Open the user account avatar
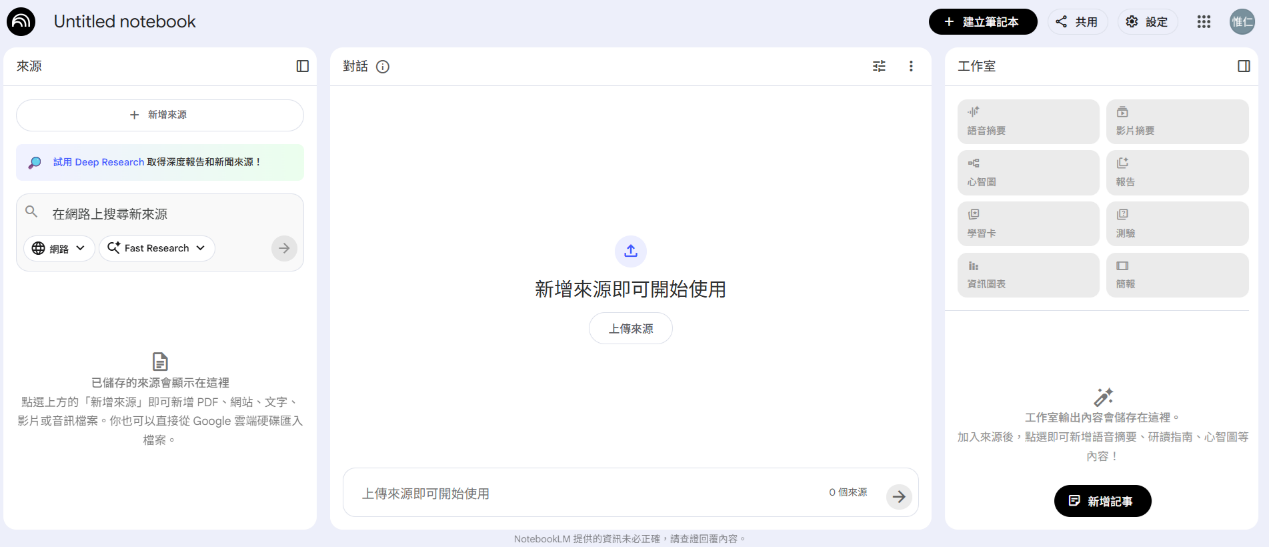Viewport: 1269px width, 547px height. [1242, 21]
